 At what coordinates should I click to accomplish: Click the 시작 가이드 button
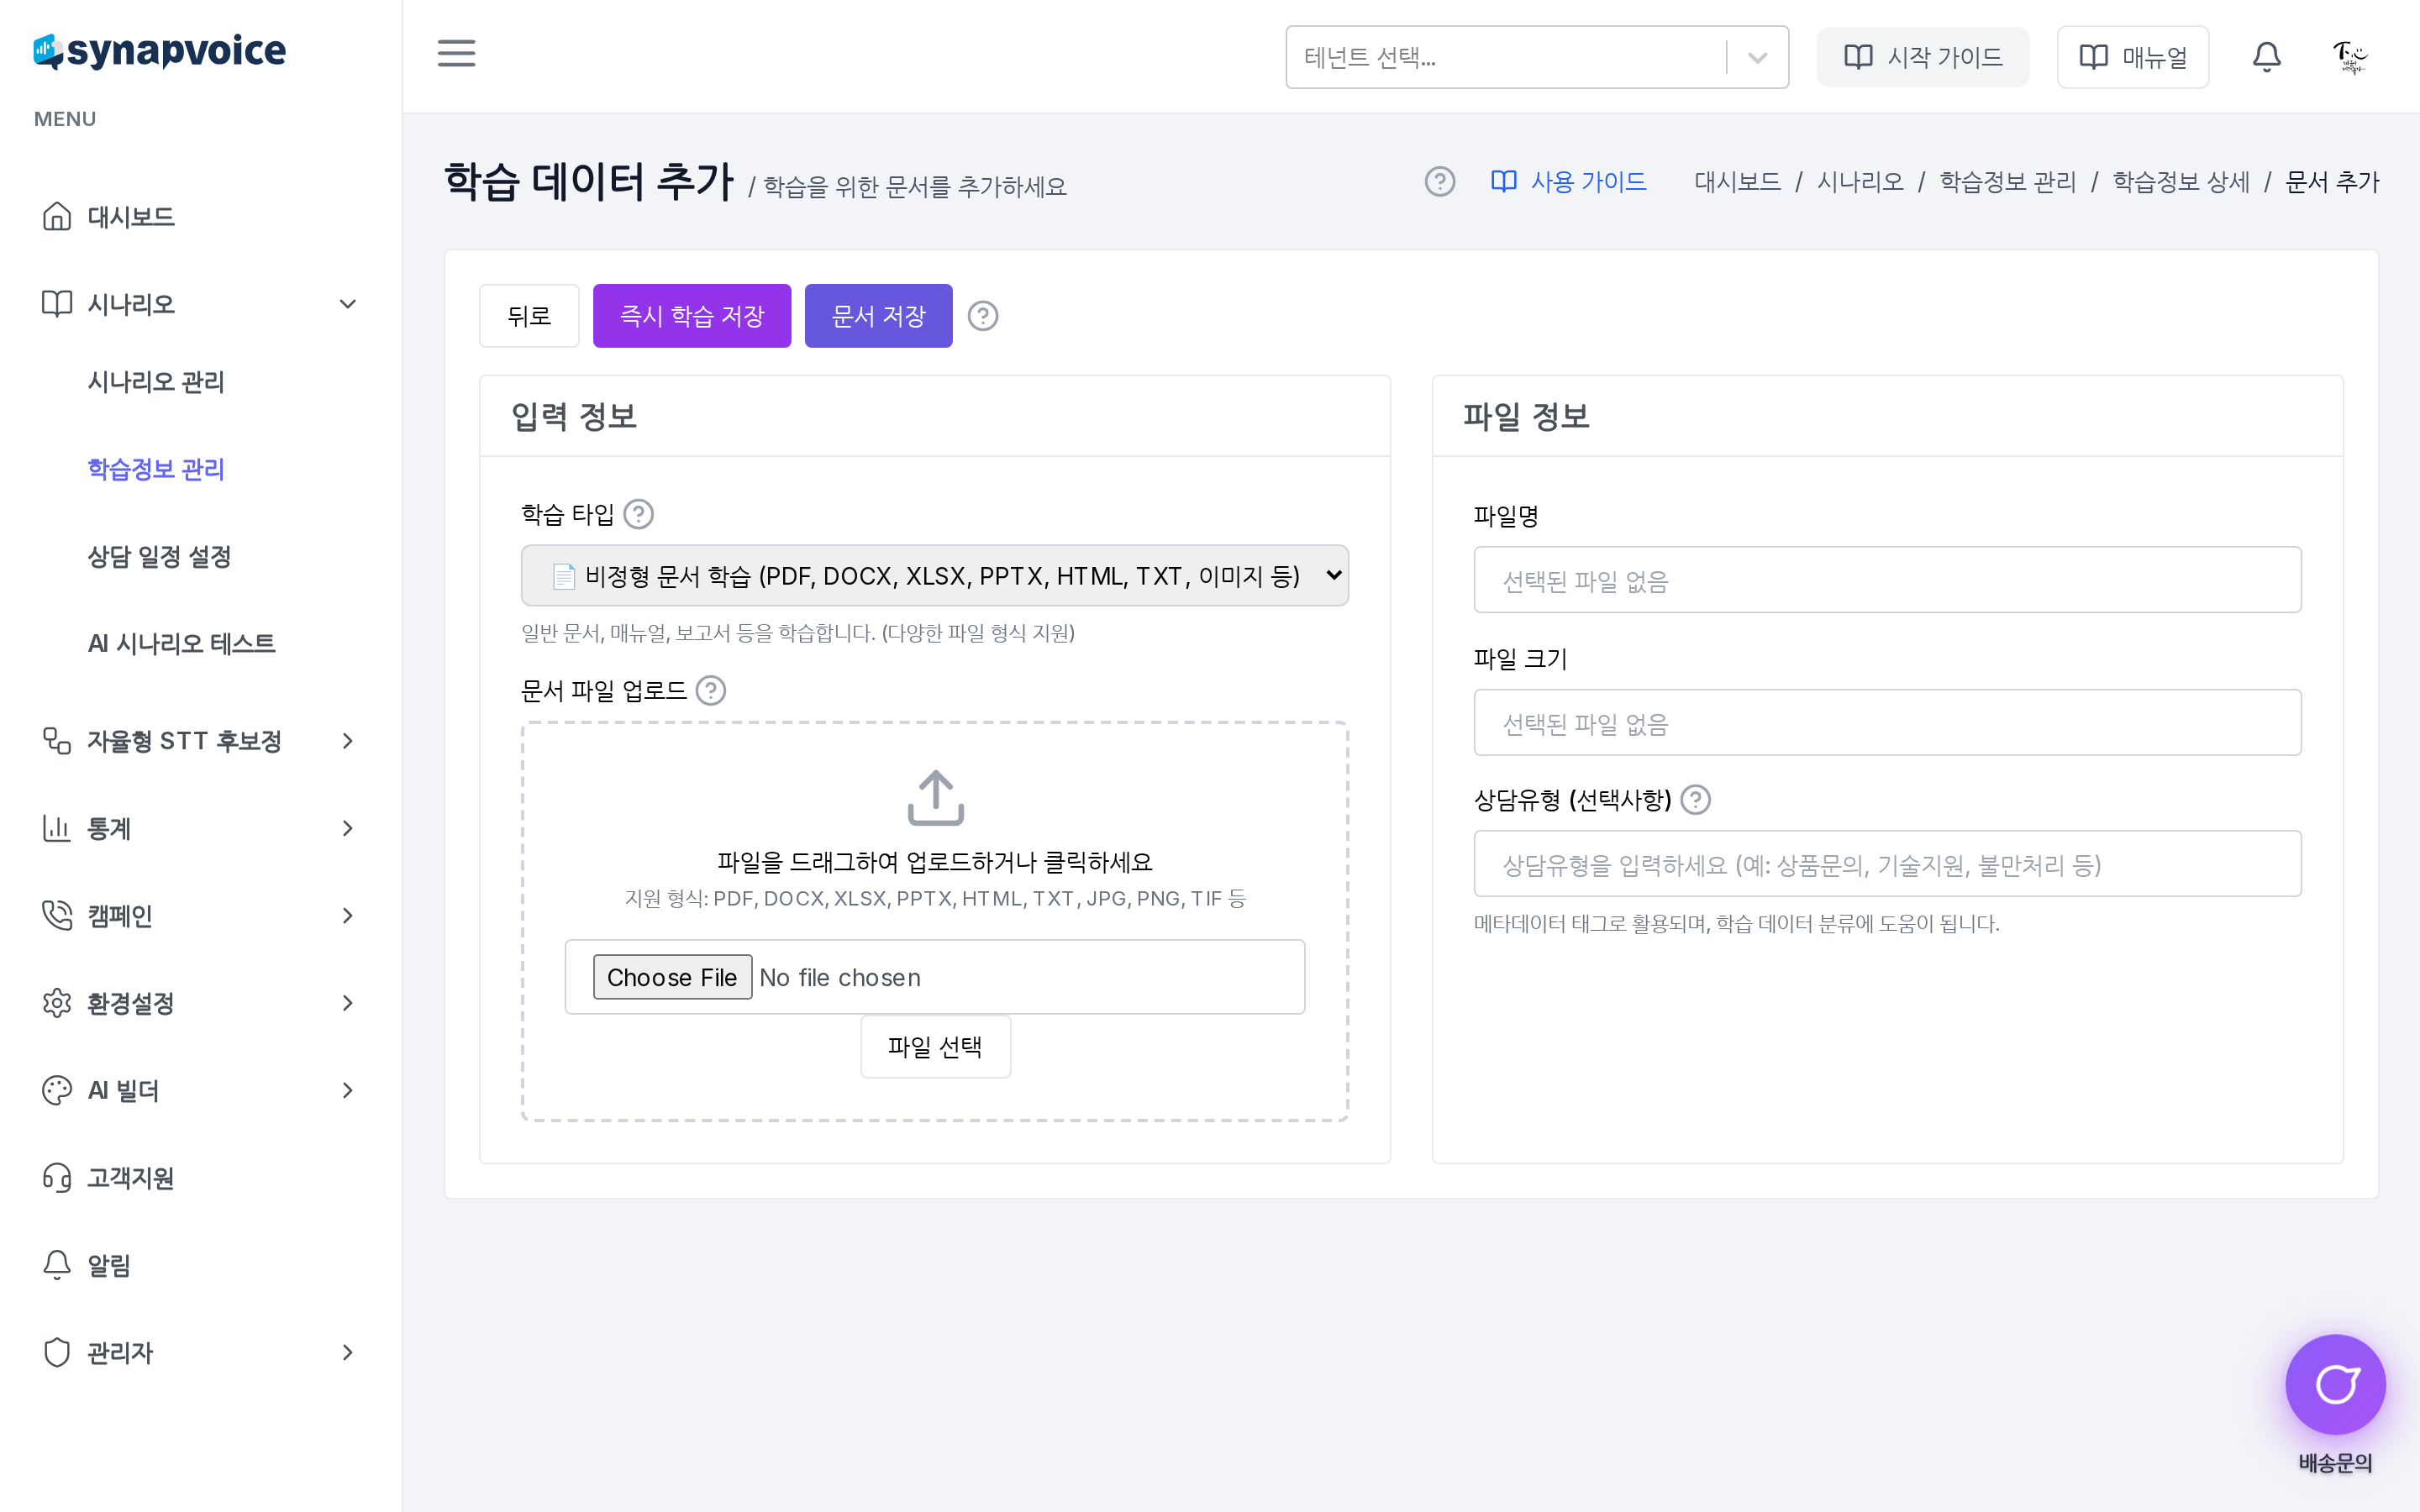point(1922,57)
